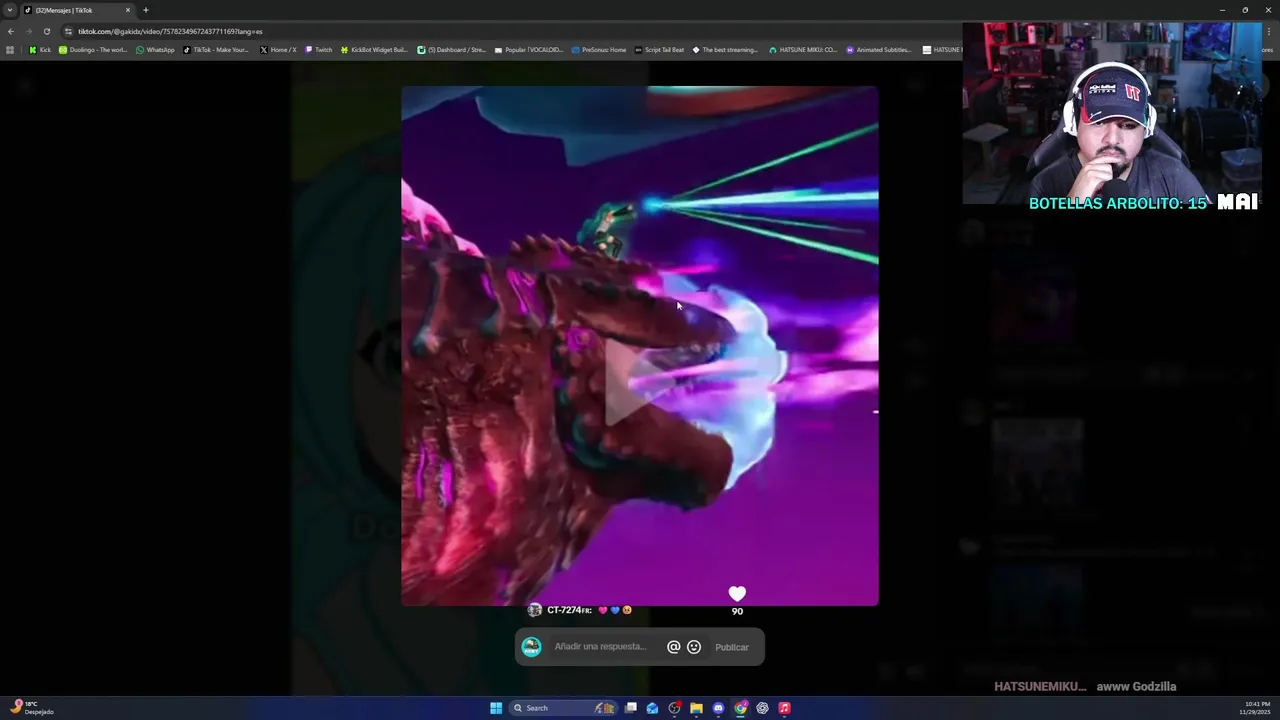
Task: Open the mail app on taskbar
Action: [652, 708]
